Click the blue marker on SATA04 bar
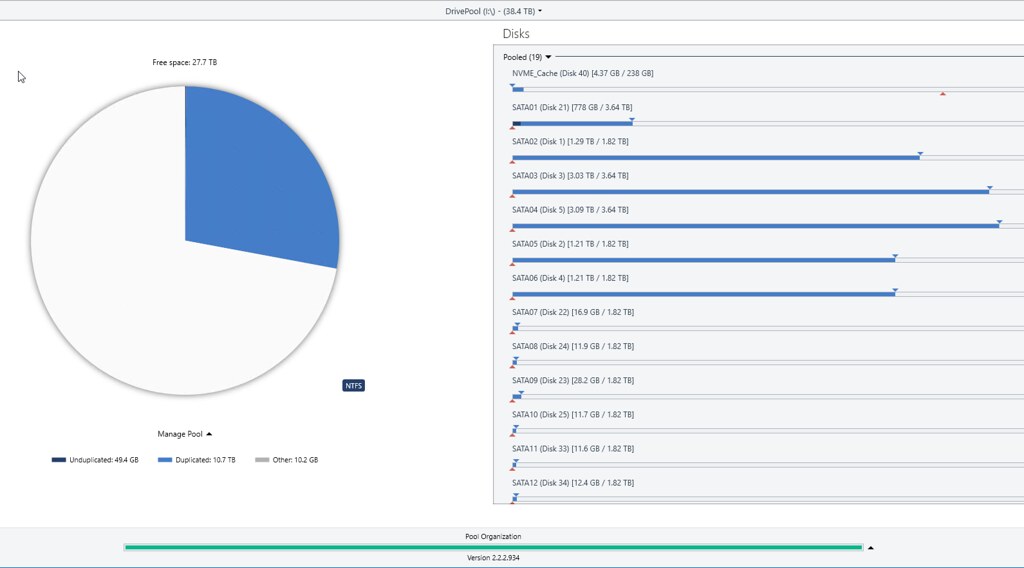Viewport: 1024px width, 568px height. 999,222
